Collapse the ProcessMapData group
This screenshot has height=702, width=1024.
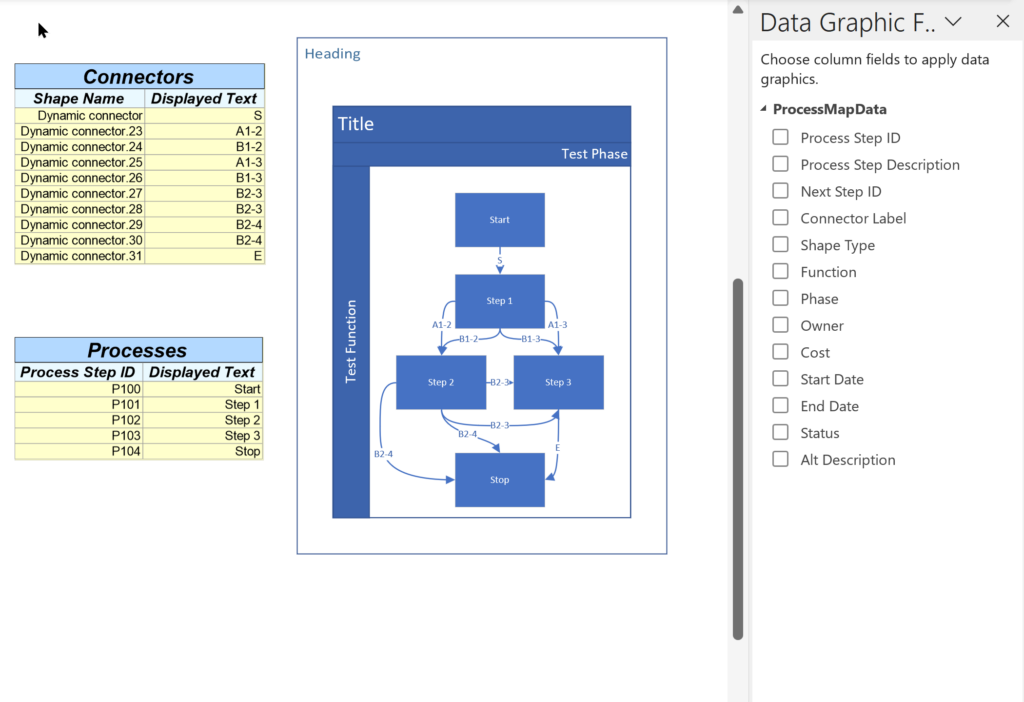click(763, 109)
